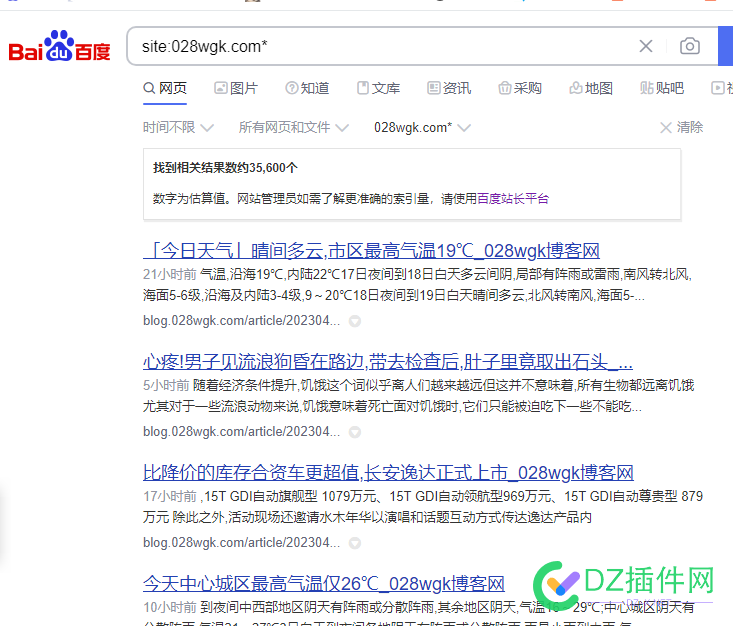Click the snapshot icon under the weather result
The image size is (733, 626).
[x=355, y=321]
